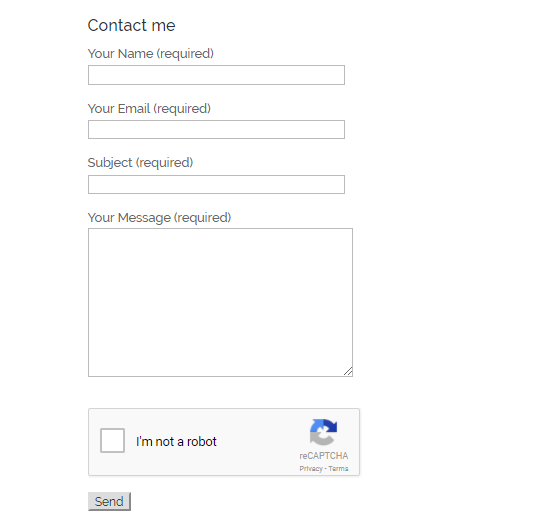Click the reCAPTCHA wordmark text
The width and height of the screenshot is (533, 529).
click(324, 456)
